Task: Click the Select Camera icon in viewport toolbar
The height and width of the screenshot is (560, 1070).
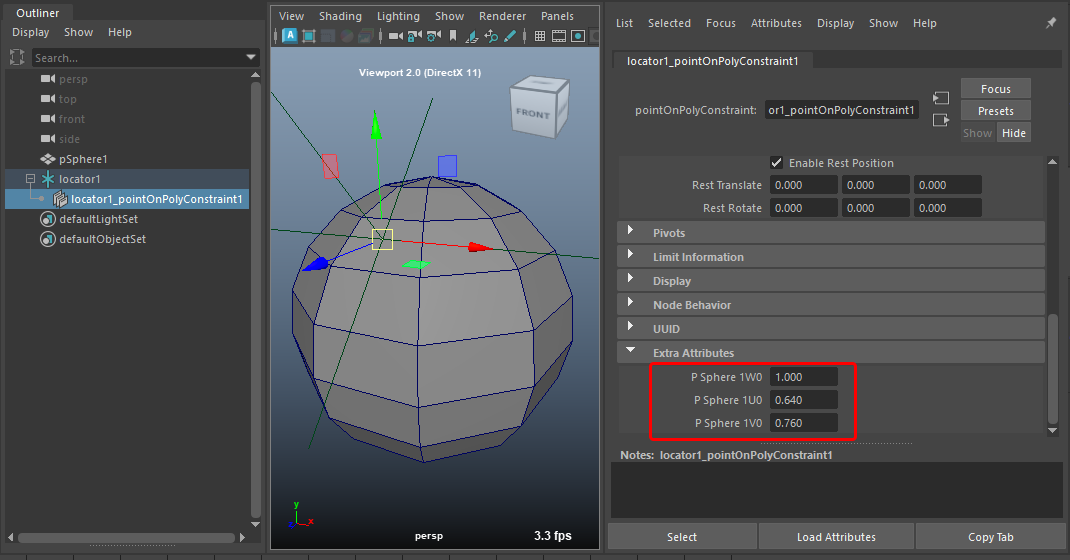Action: pyautogui.click(x=395, y=36)
